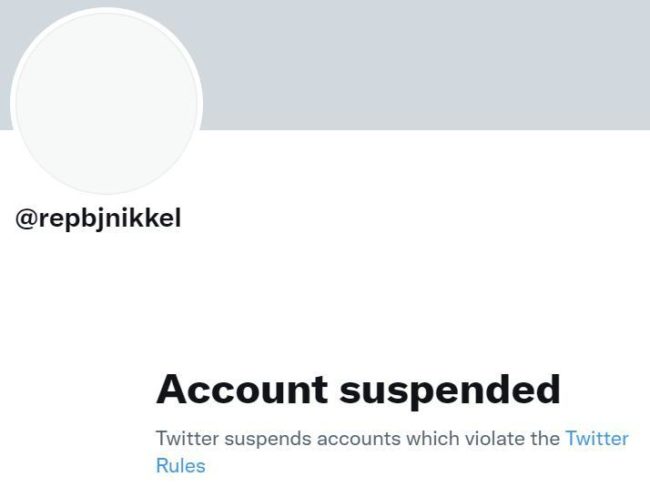Open the Twitter Rules link

(x=597, y=439)
